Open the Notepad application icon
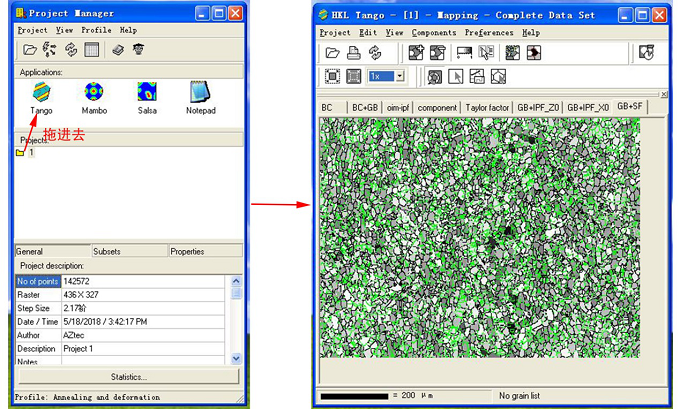Viewport: 680px width, 409px height. [x=200, y=94]
